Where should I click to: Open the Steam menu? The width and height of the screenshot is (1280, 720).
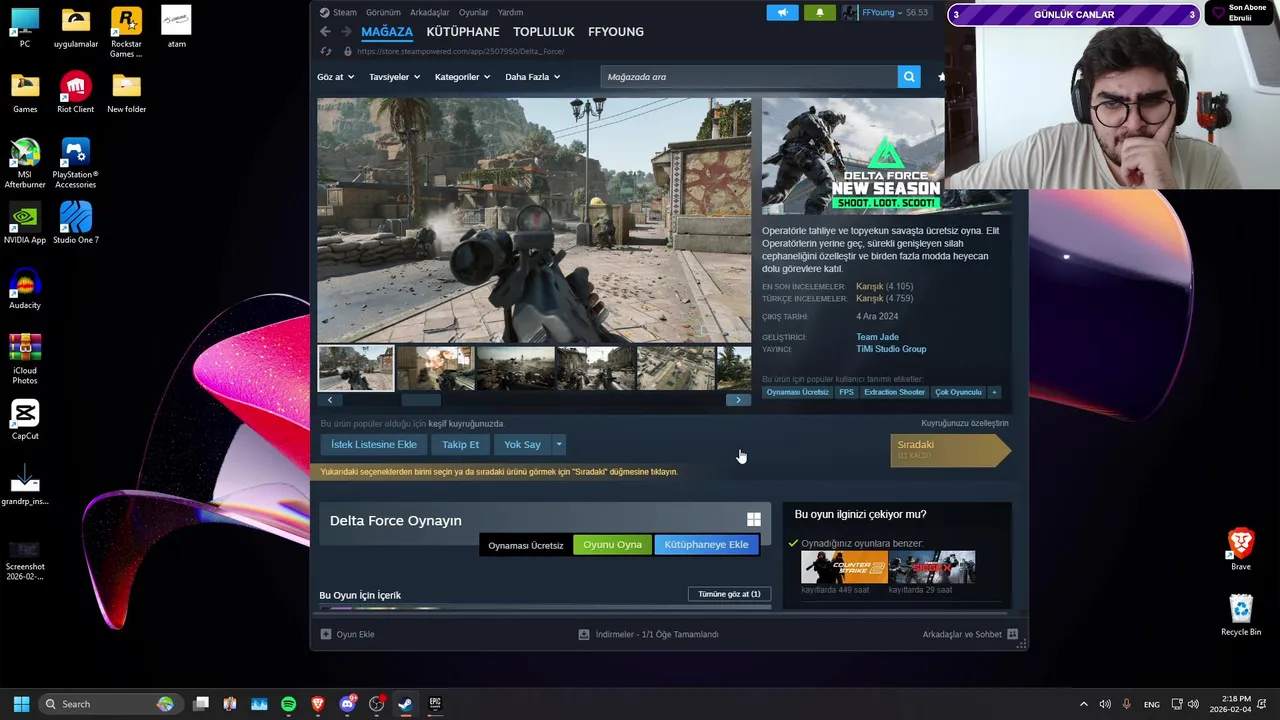point(345,13)
